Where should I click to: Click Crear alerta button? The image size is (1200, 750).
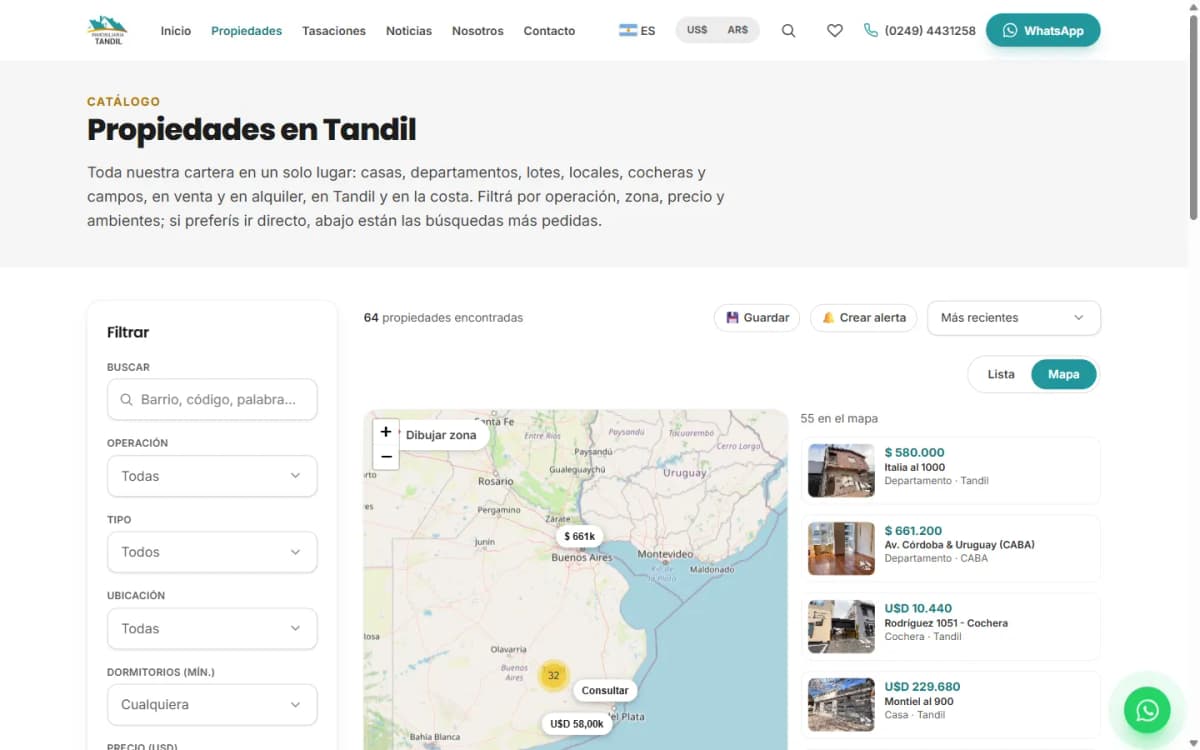864,318
